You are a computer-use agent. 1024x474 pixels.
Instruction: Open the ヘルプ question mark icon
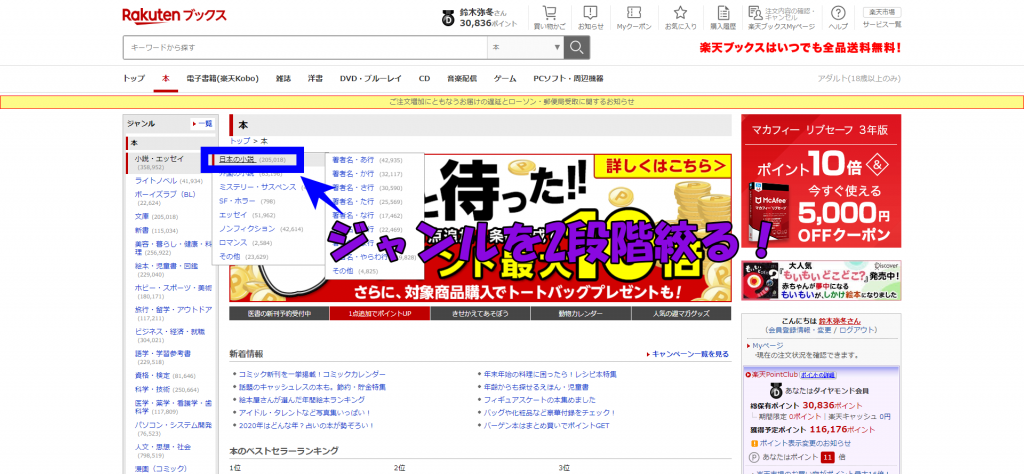point(838,18)
